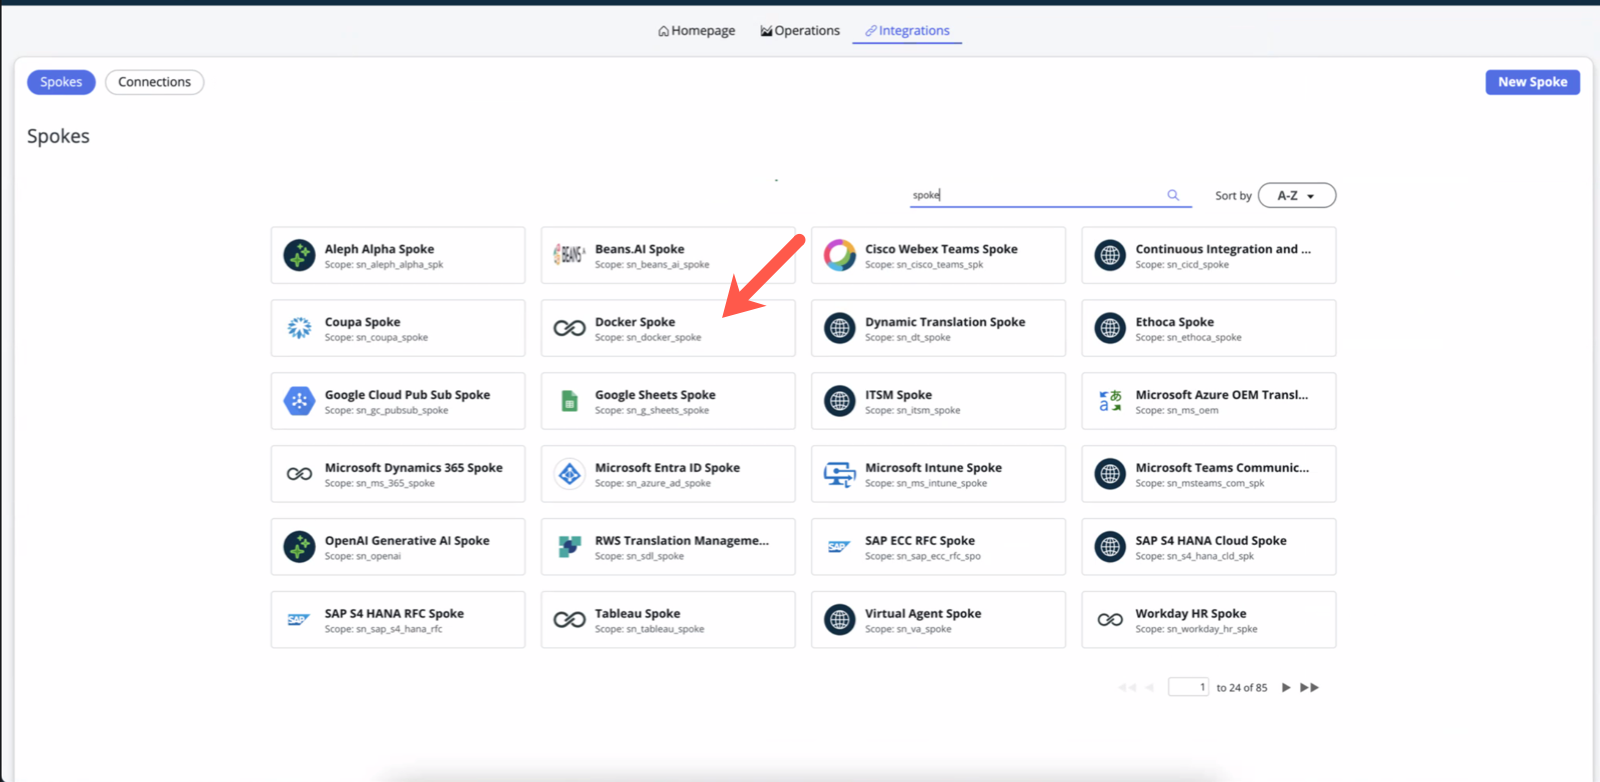Click the "Spokes" page heading
The image size is (1600, 782).
click(58, 136)
